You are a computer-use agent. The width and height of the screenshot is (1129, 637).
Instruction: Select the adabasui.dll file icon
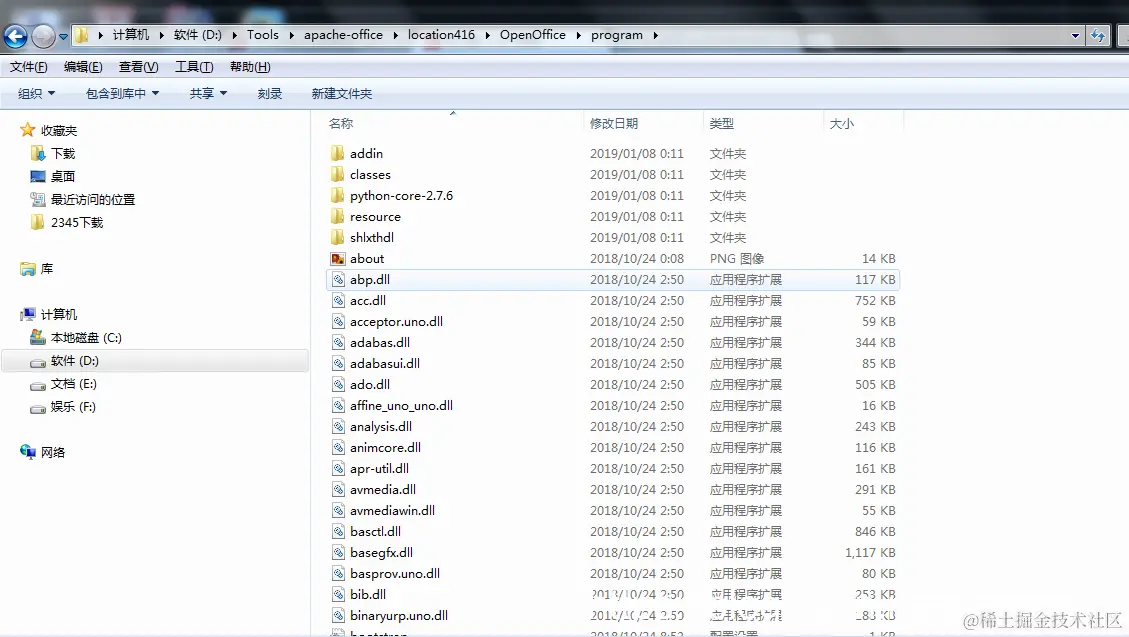click(x=338, y=363)
